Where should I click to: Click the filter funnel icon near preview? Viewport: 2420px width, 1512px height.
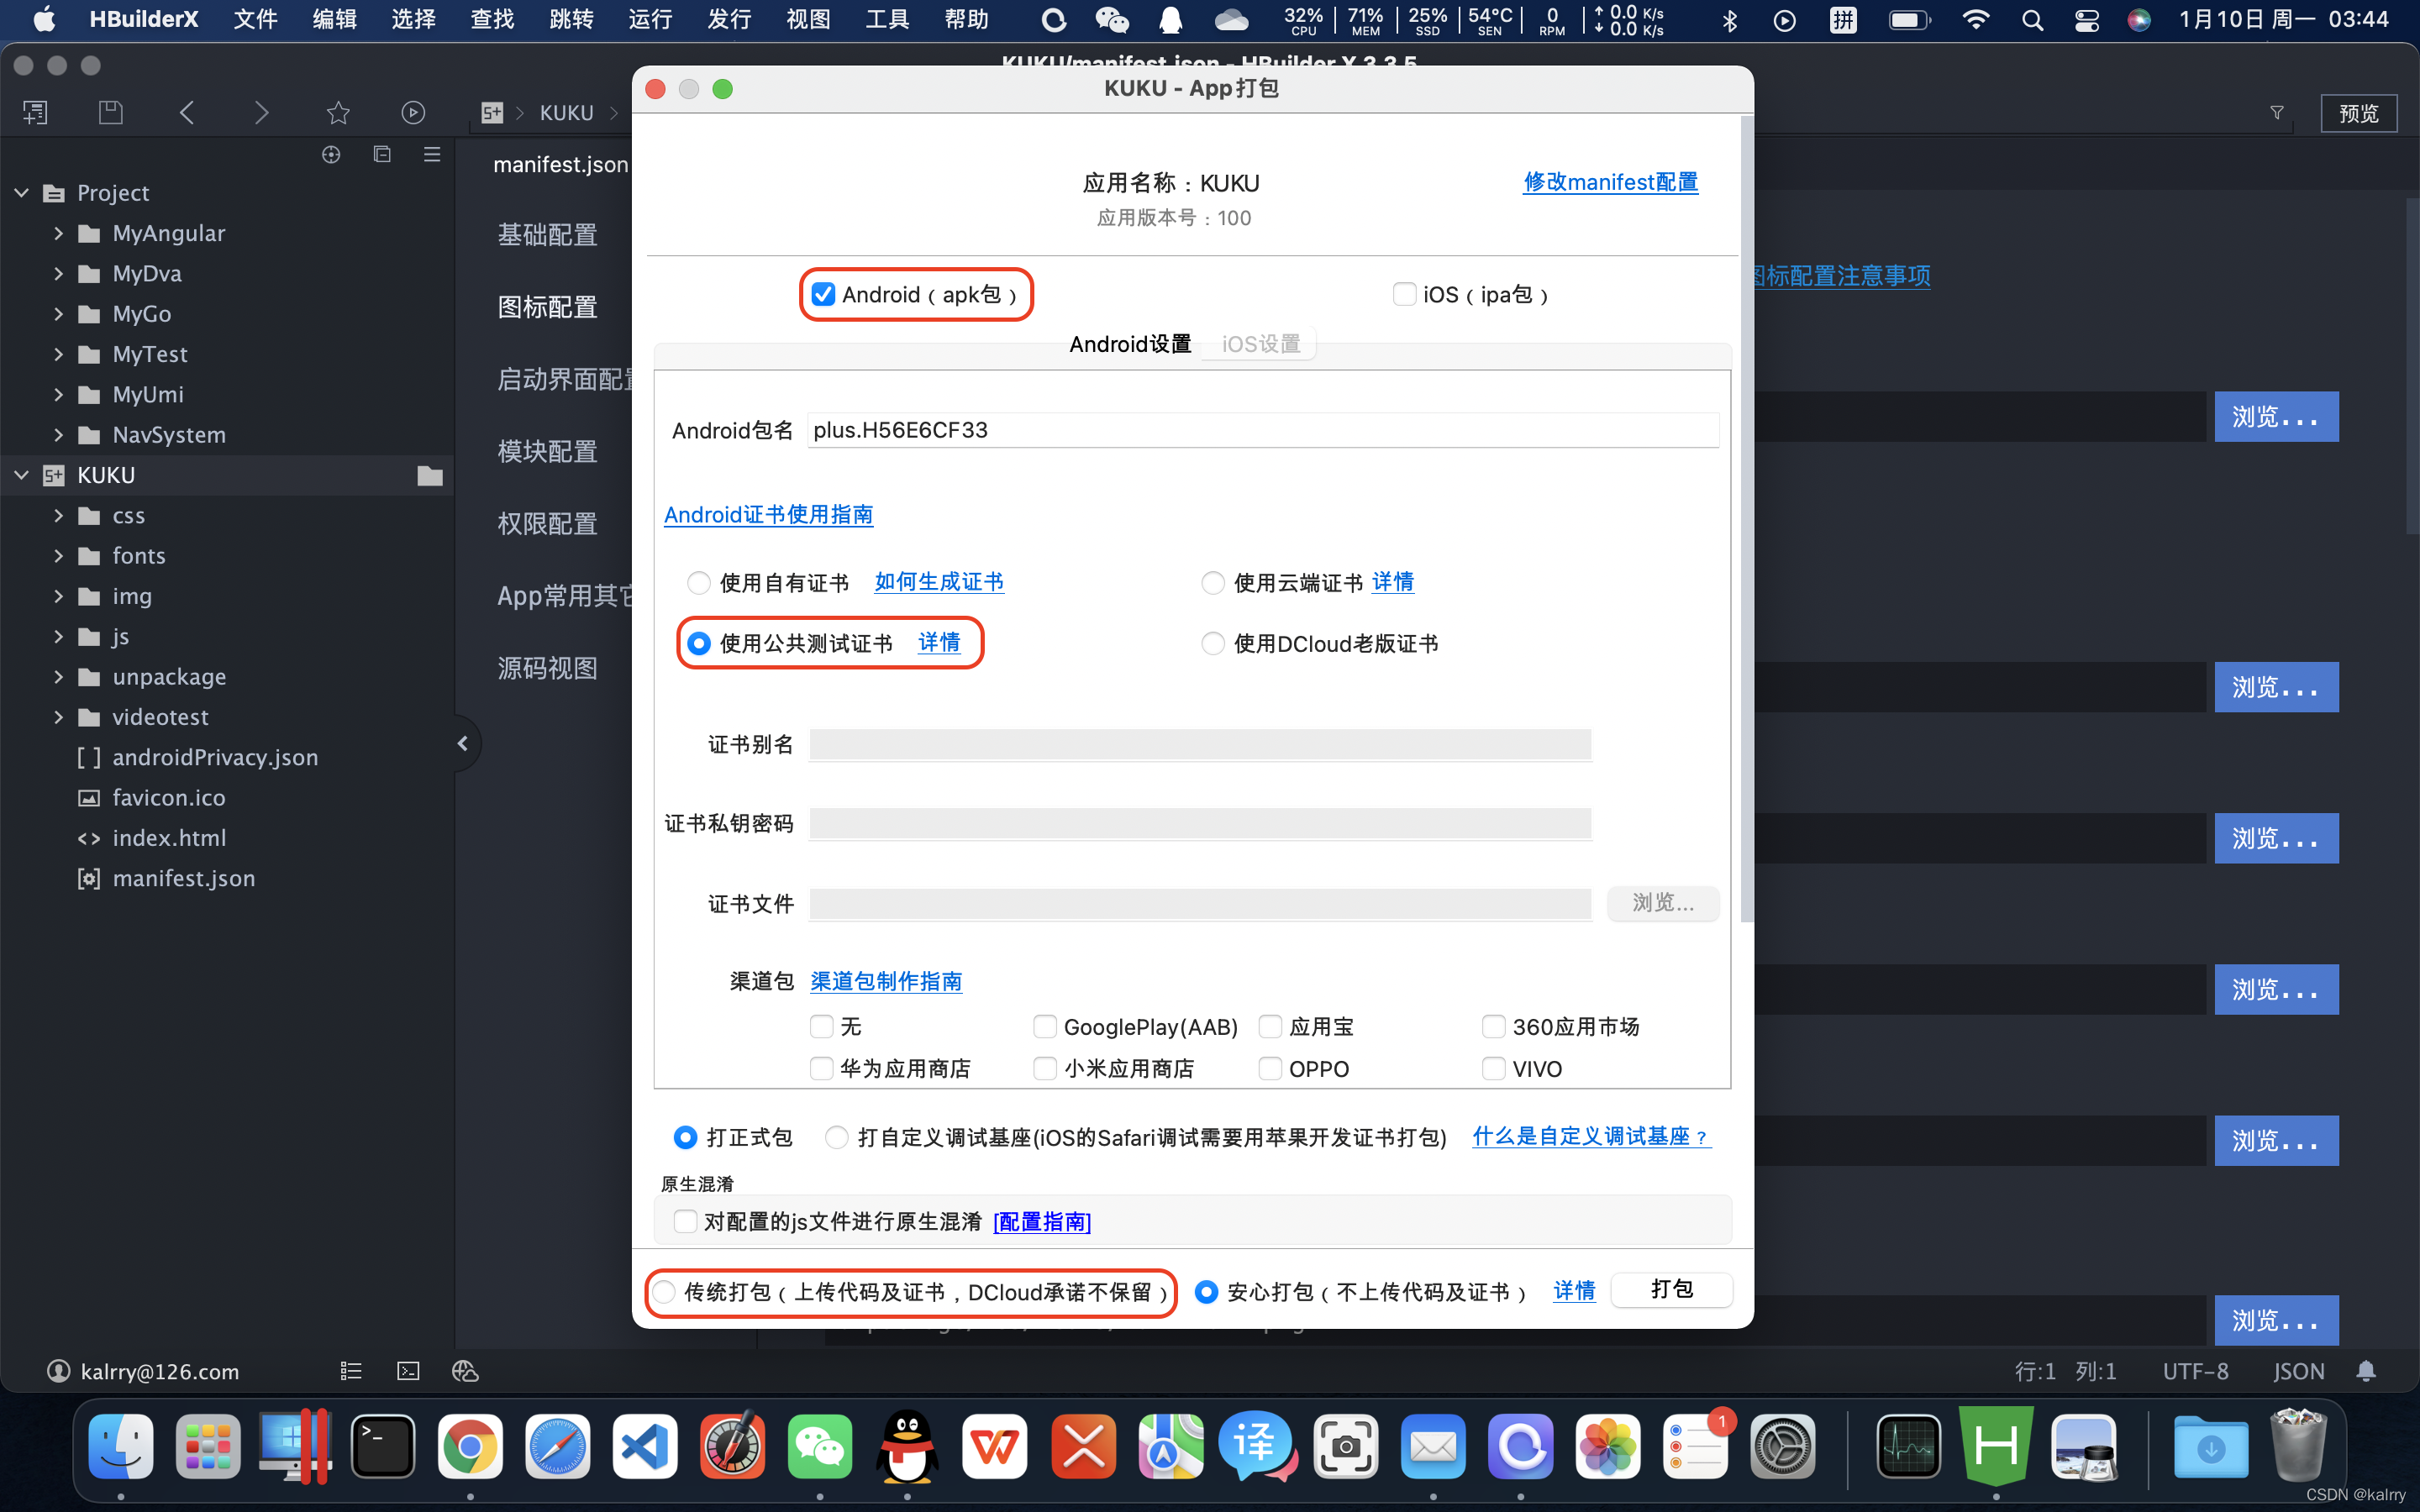[2277, 113]
